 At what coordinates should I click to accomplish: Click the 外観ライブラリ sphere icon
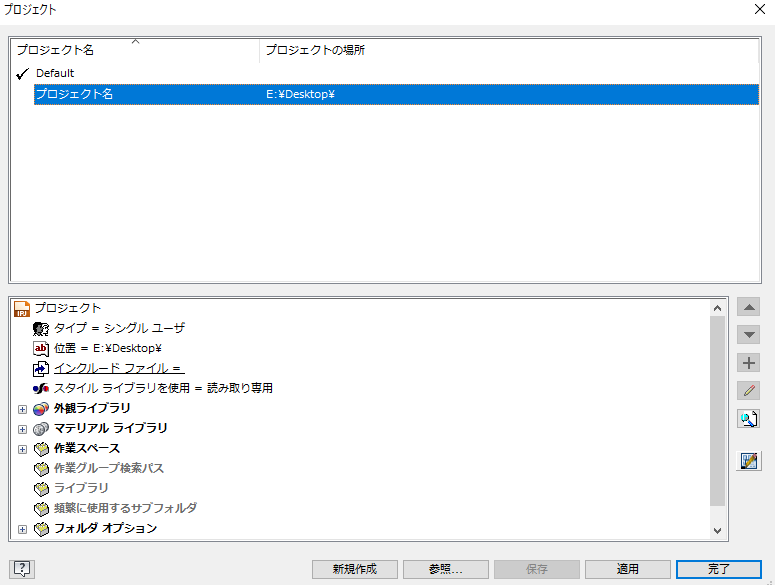point(41,409)
